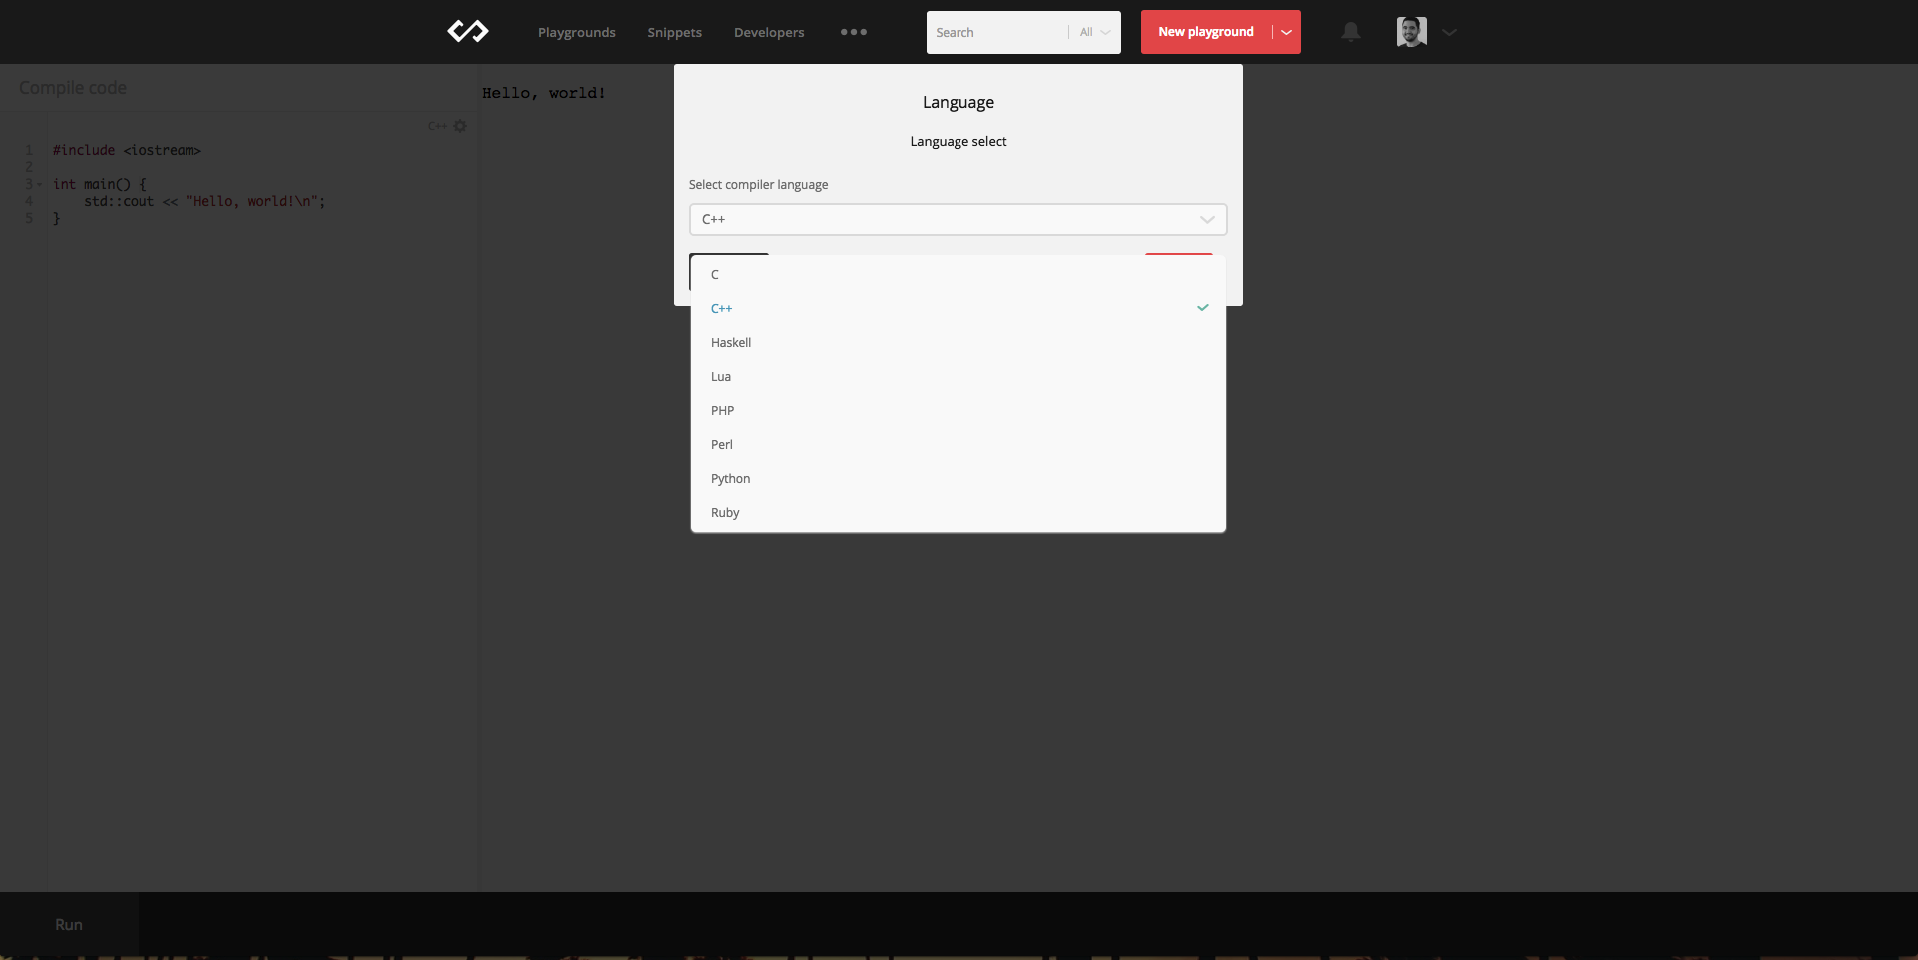Select Haskell from the language list

[x=958, y=342]
